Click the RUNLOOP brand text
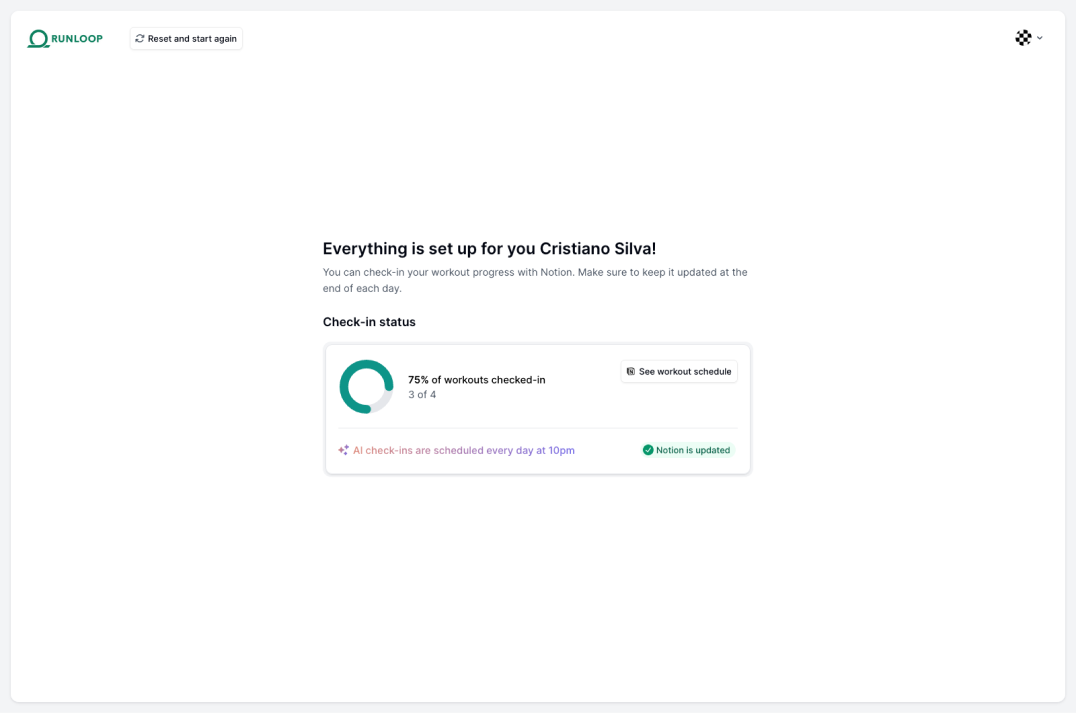 click(x=77, y=39)
